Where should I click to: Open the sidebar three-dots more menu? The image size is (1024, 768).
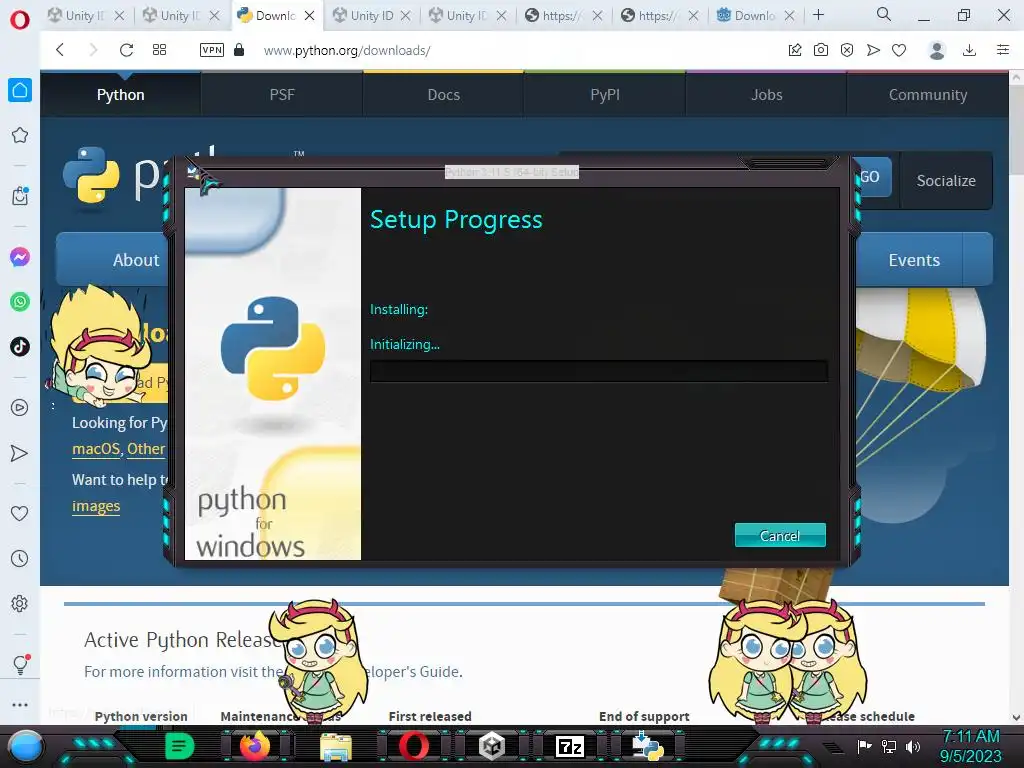[20, 705]
